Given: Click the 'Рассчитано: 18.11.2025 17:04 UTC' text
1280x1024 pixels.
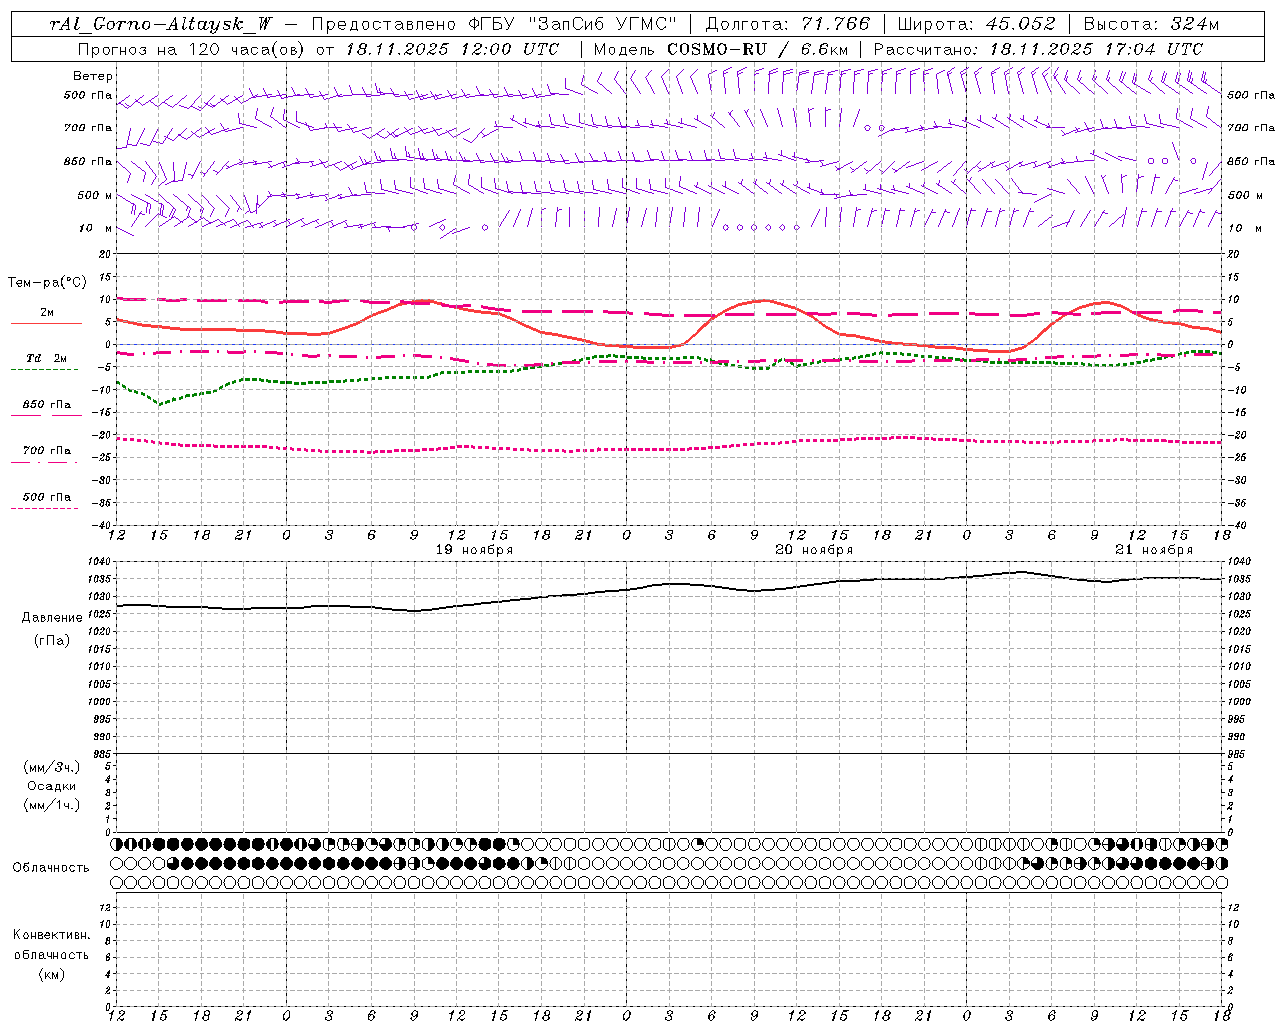Looking at the screenshot, I should click(x=1038, y=49).
